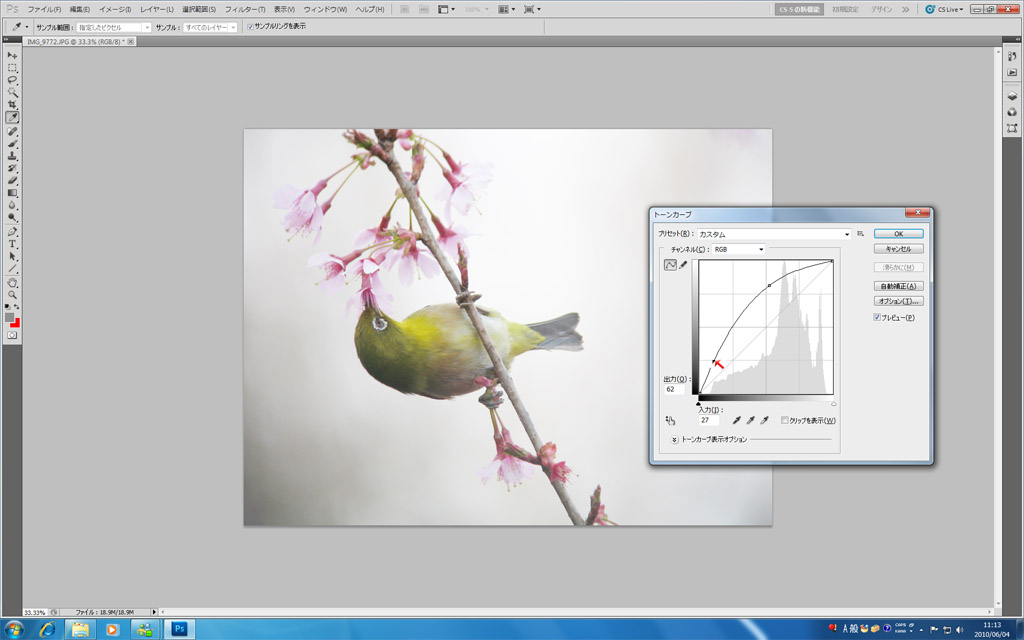Pick the Hand tool in the toolbox
Screen dimensions: 1024x640
pos(13,283)
